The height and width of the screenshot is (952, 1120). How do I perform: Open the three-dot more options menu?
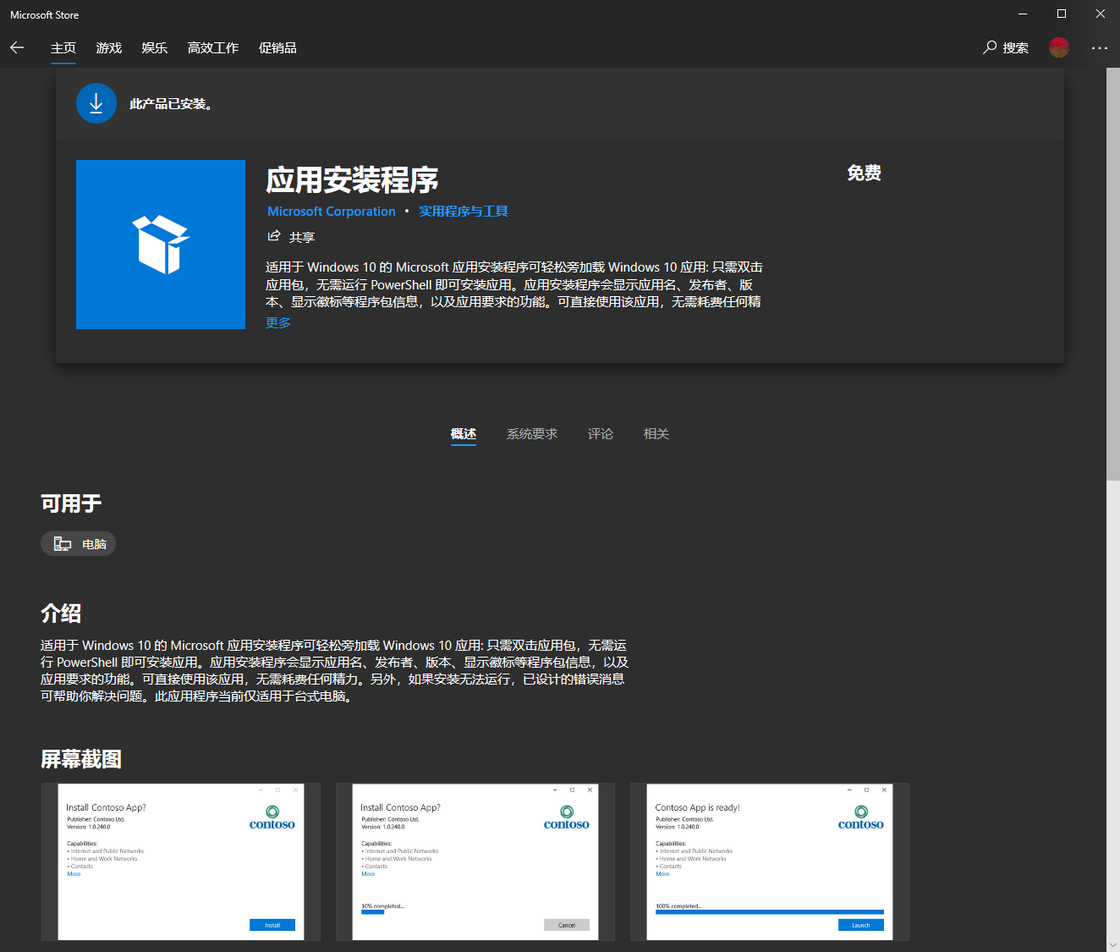tap(1099, 48)
